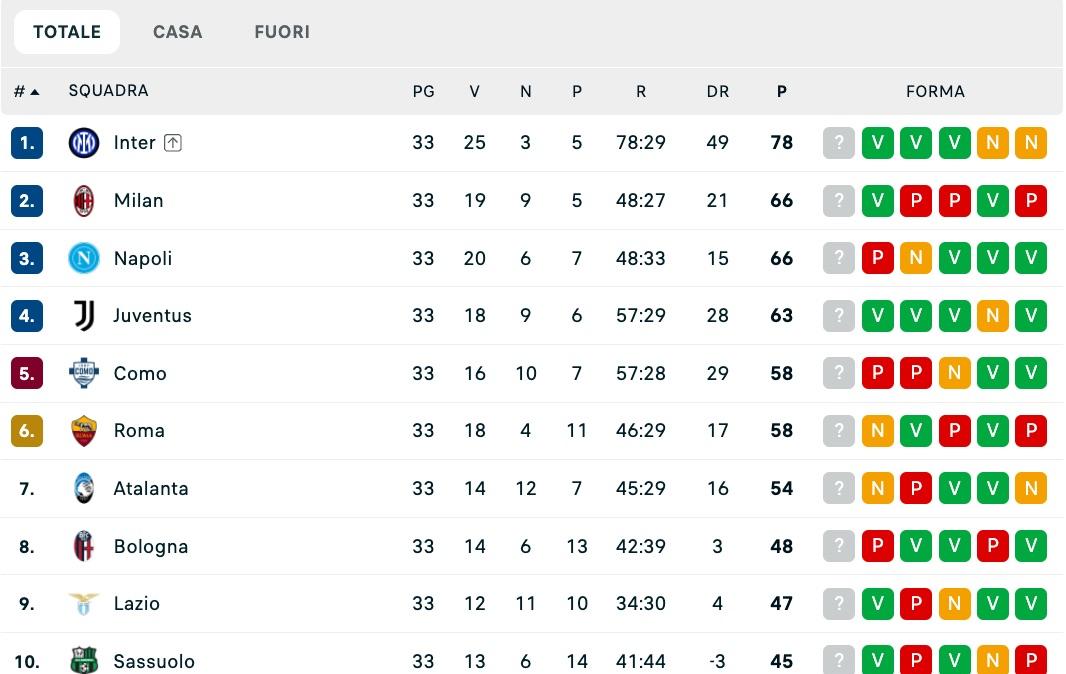
Task: Select the Roma club crest
Action: pyautogui.click(x=84, y=430)
